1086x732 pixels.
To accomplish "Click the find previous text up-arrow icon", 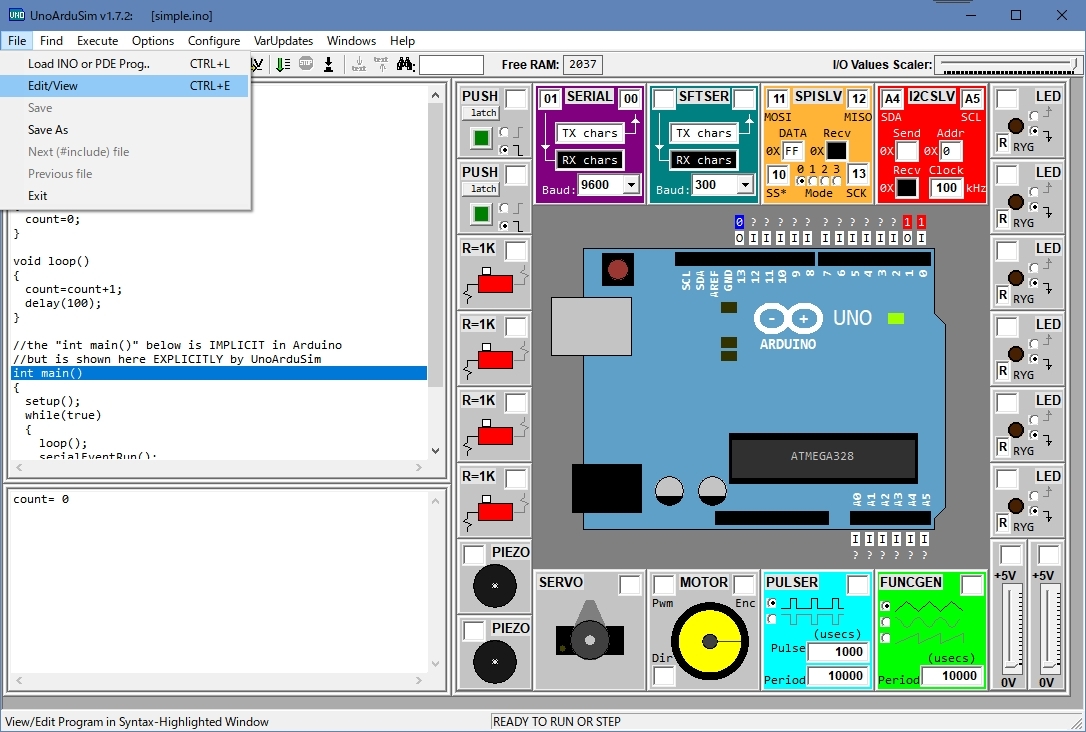I will tap(381, 64).
